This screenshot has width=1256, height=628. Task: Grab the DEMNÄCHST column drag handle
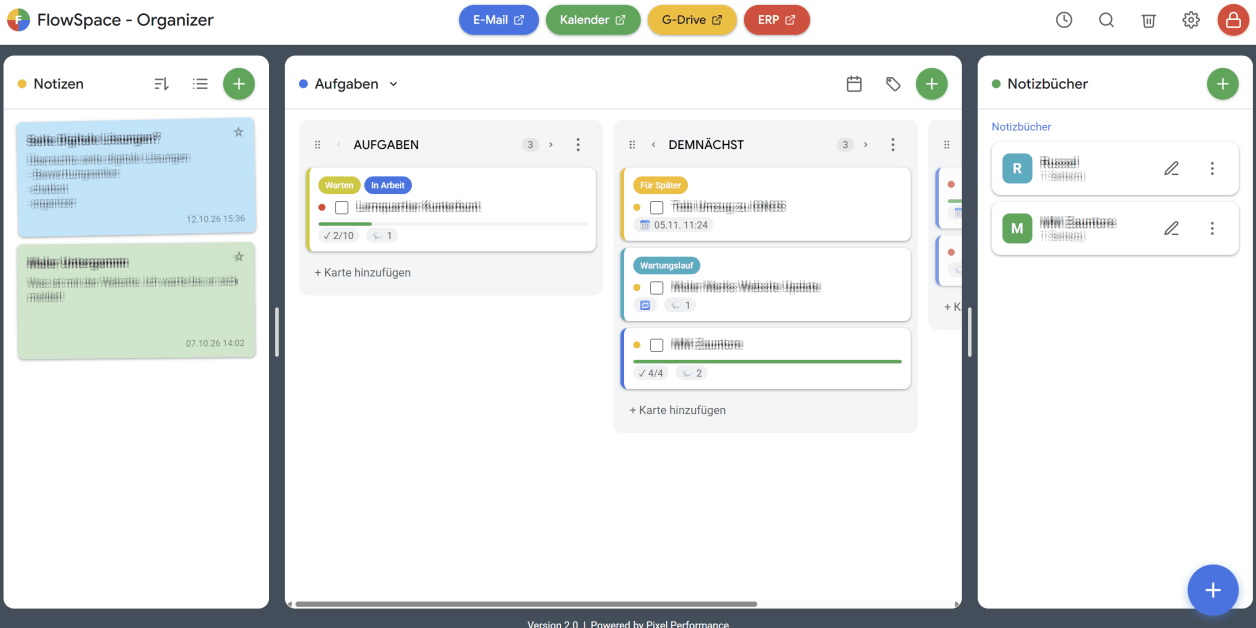click(632, 145)
